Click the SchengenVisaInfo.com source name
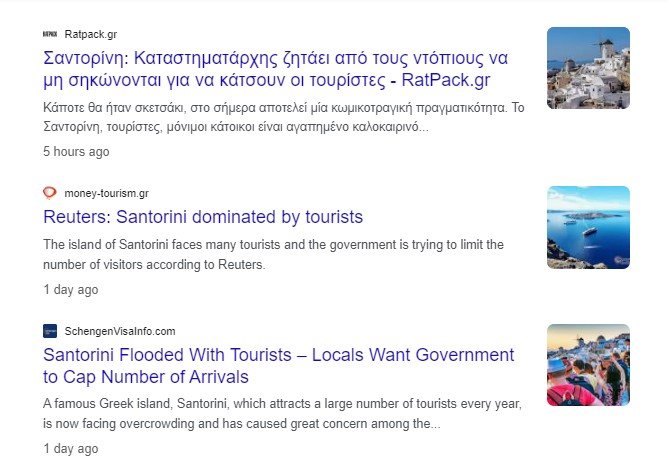The width and height of the screenshot is (668, 468). click(x=120, y=331)
